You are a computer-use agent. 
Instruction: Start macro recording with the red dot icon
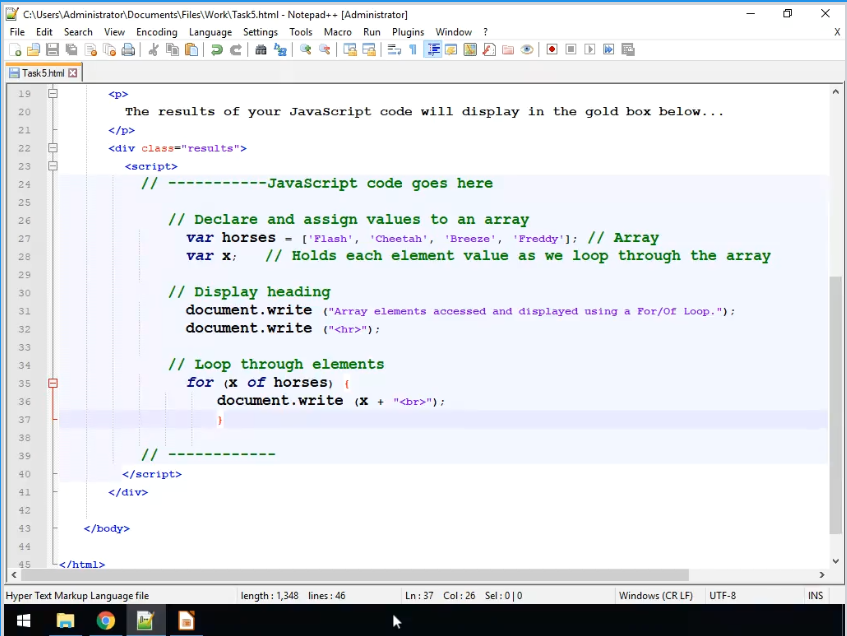pos(551,50)
